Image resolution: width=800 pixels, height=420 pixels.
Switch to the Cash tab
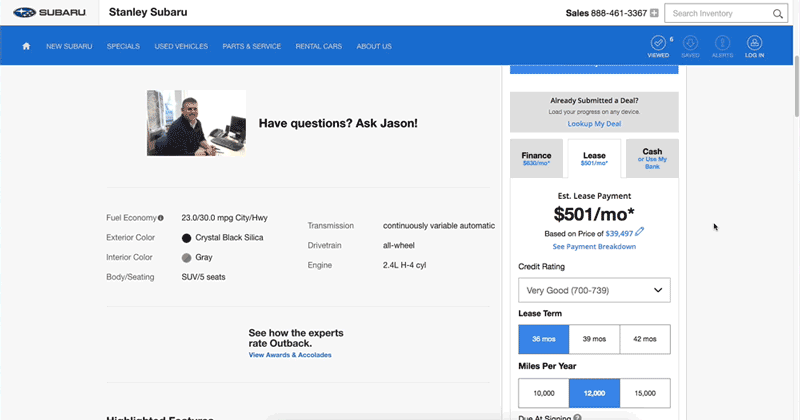pos(652,159)
